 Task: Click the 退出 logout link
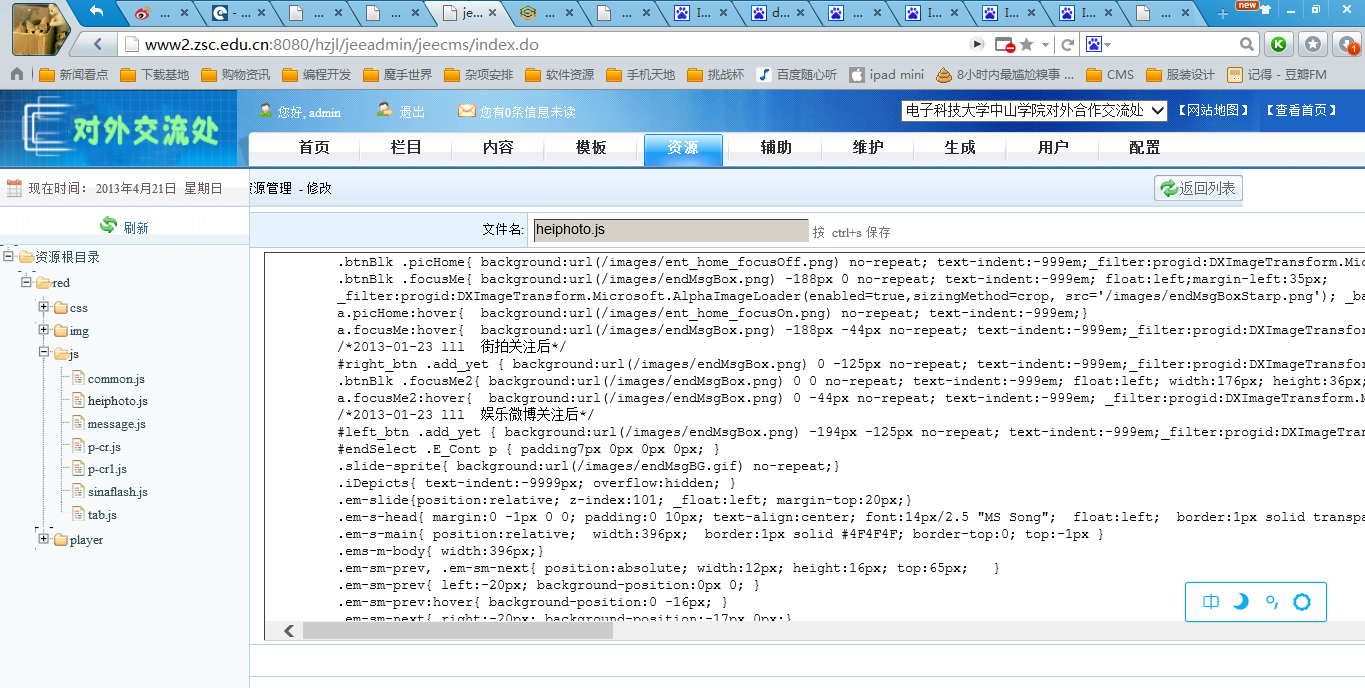click(x=412, y=112)
